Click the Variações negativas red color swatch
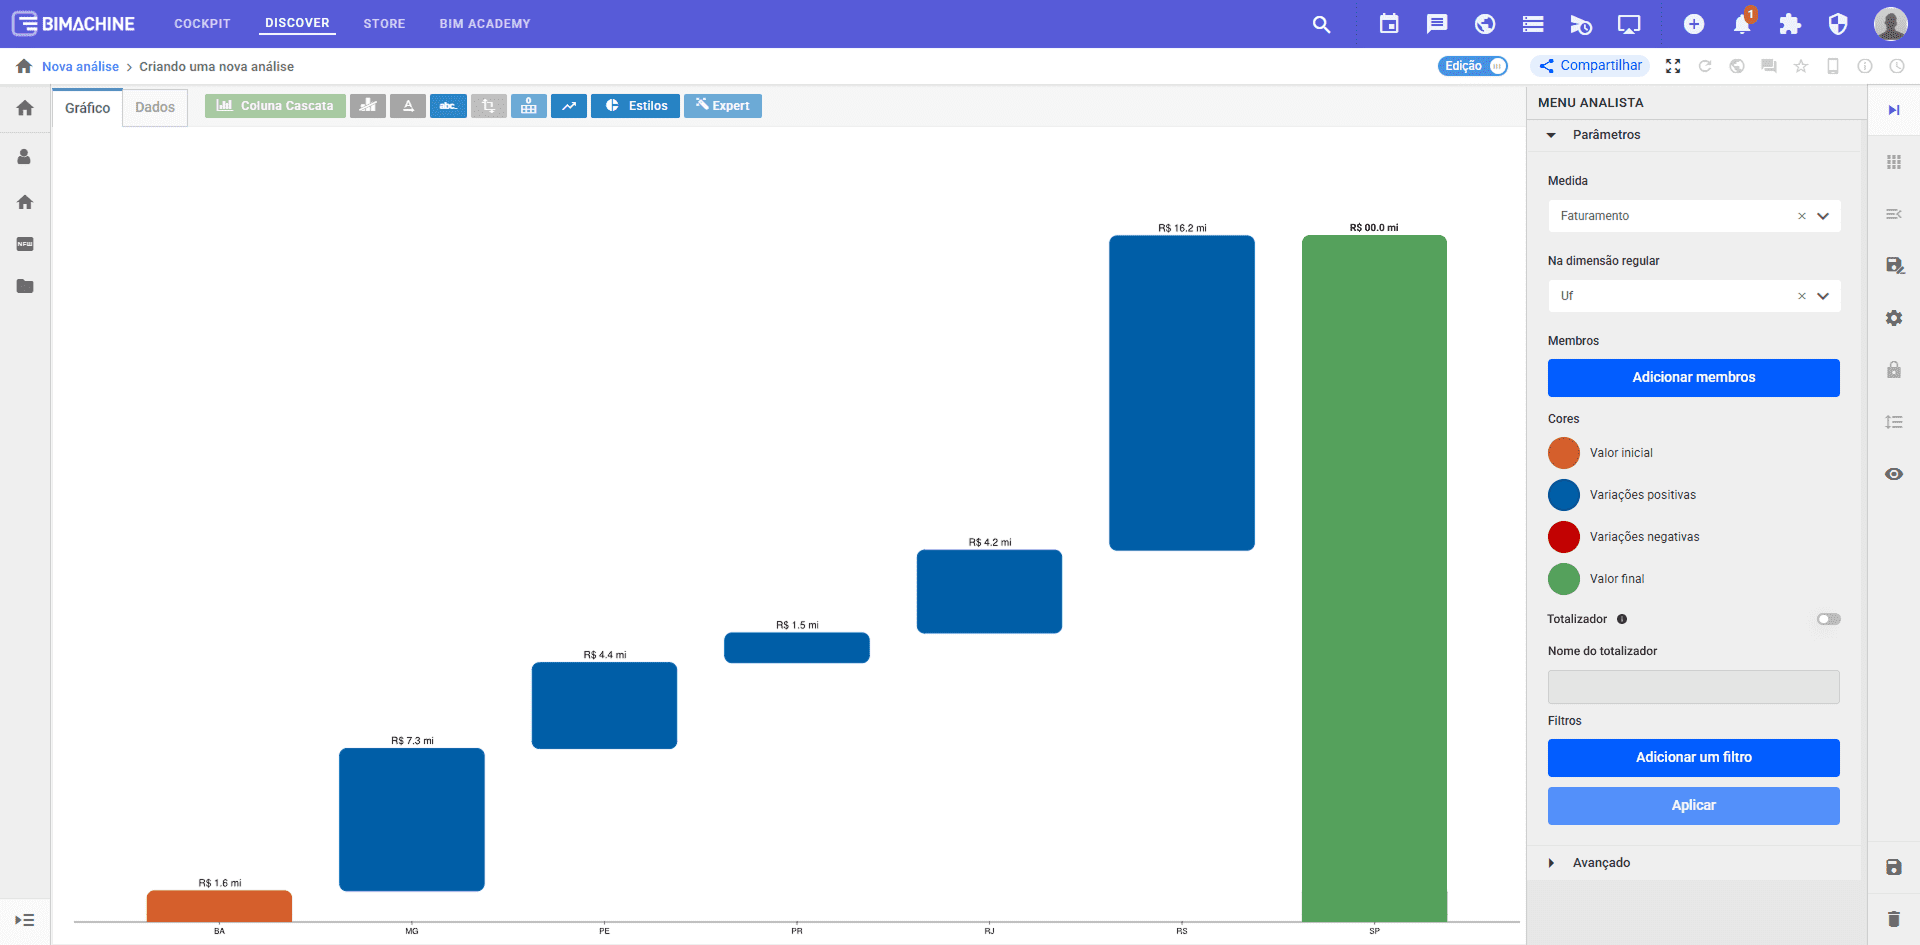 click(1564, 537)
